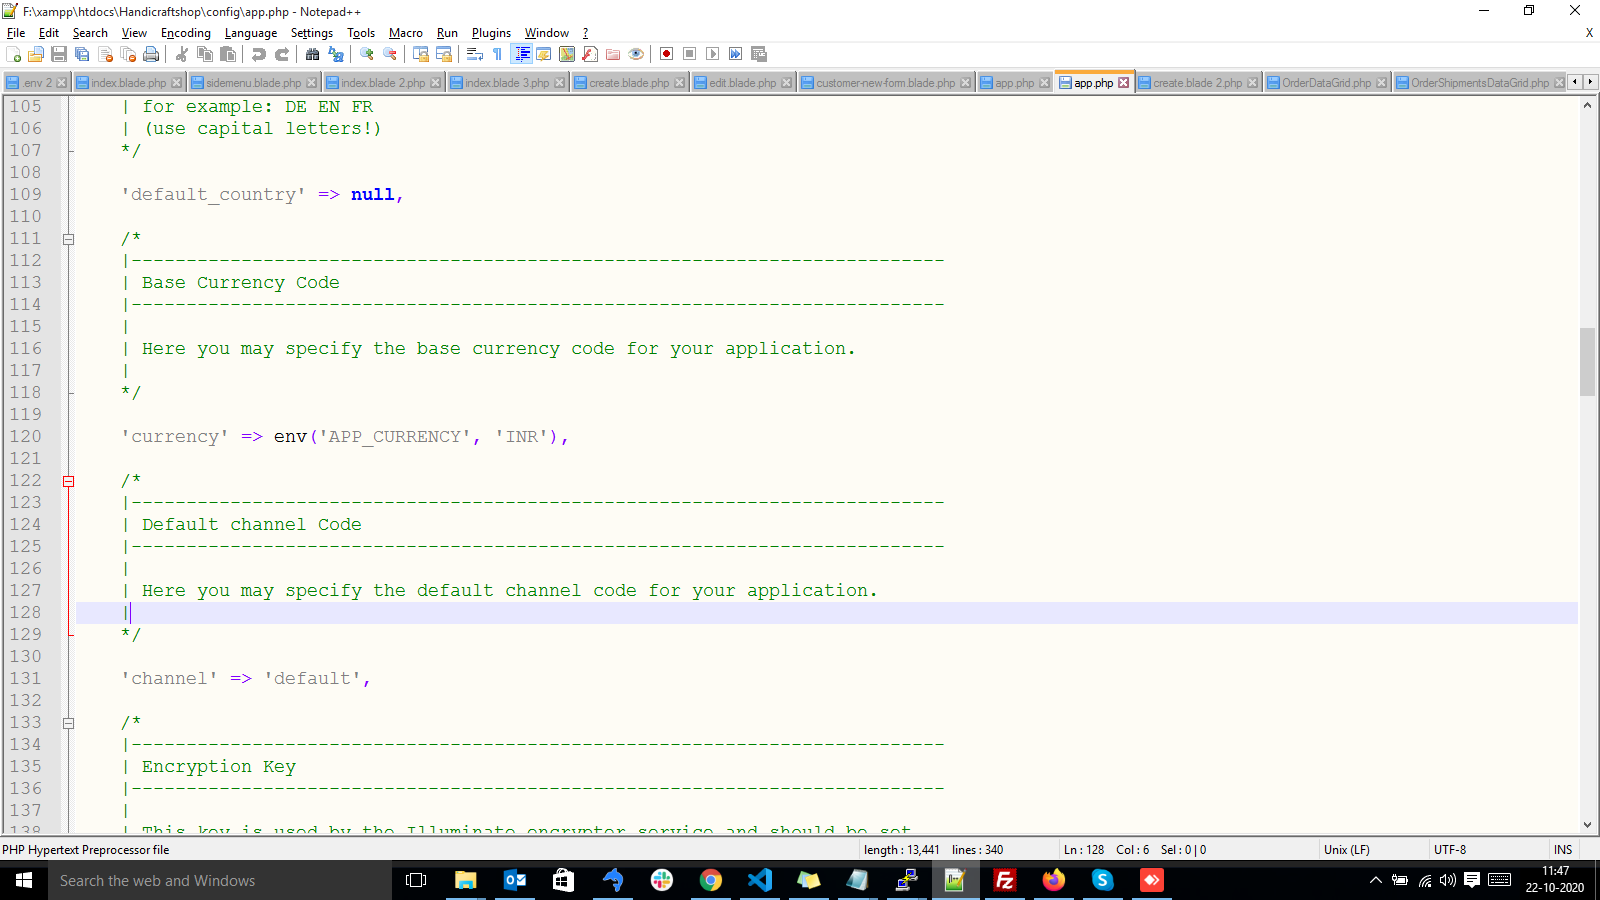Toggle synchronize horizontal scrolling icon
The height and width of the screenshot is (900, 1600).
(444, 54)
